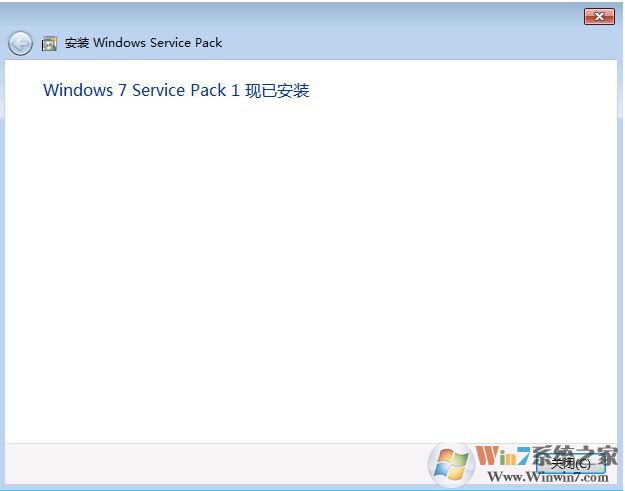
Task: Click the back arrow button
Action: (20, 43)
